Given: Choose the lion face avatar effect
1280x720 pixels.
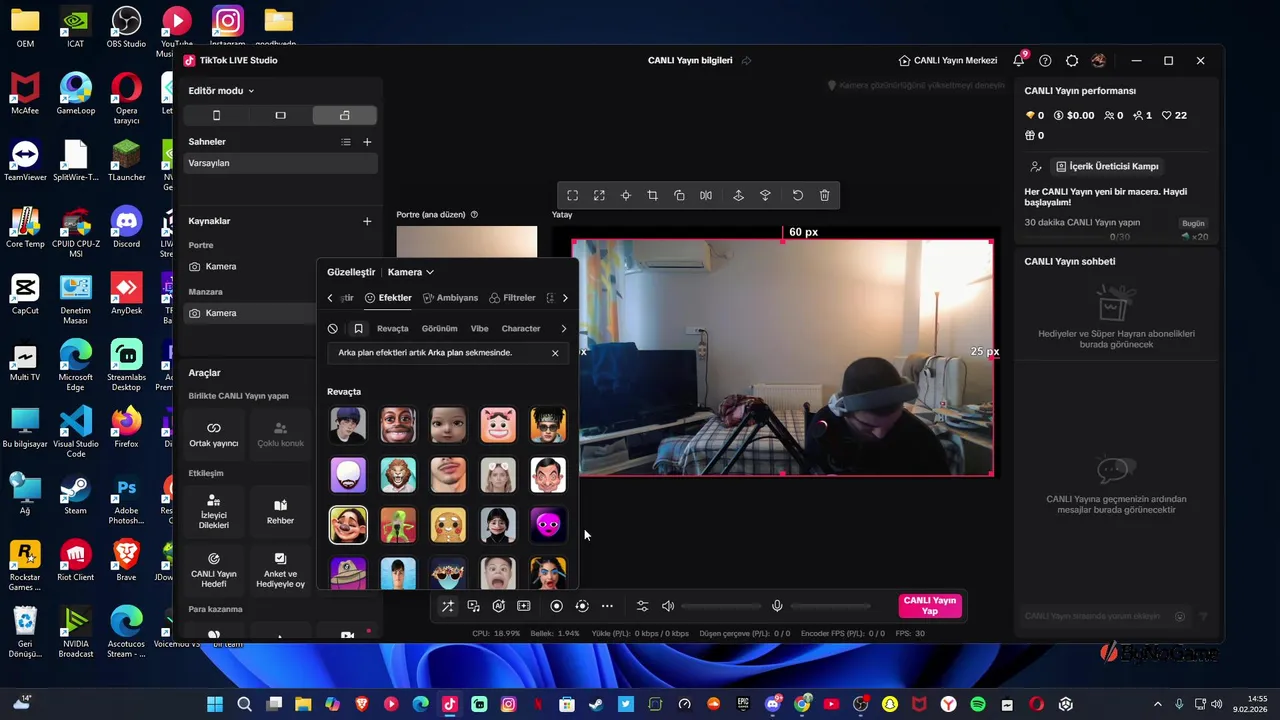Looking at the screenshot, I should tap(398, 475).
